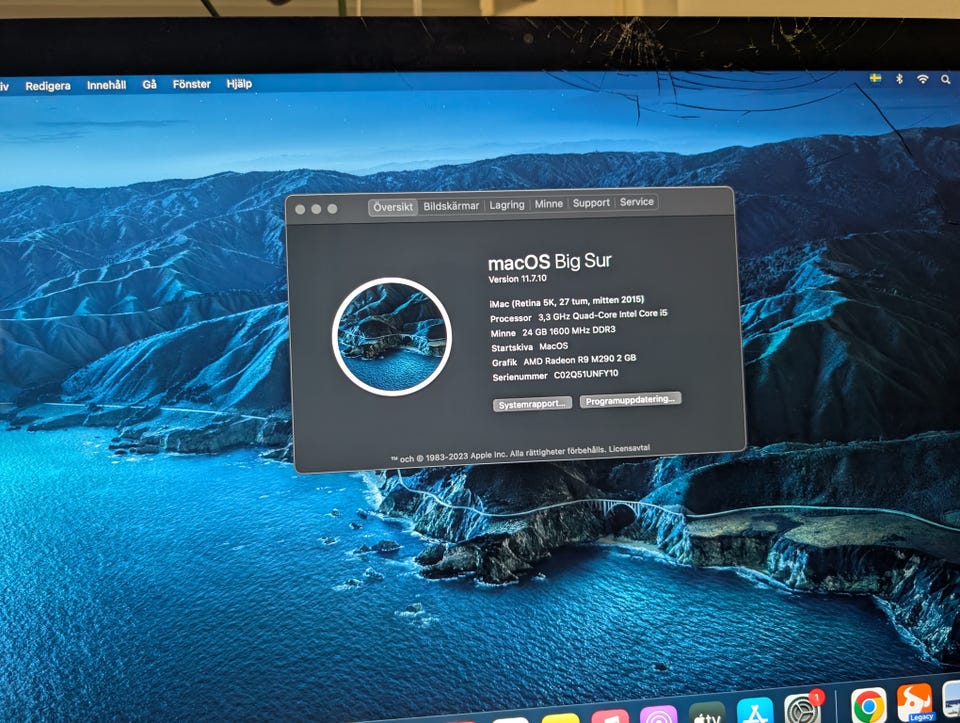Open the orange Legacy app in Dock
960x723 pixels.
[x=915, y=703]
